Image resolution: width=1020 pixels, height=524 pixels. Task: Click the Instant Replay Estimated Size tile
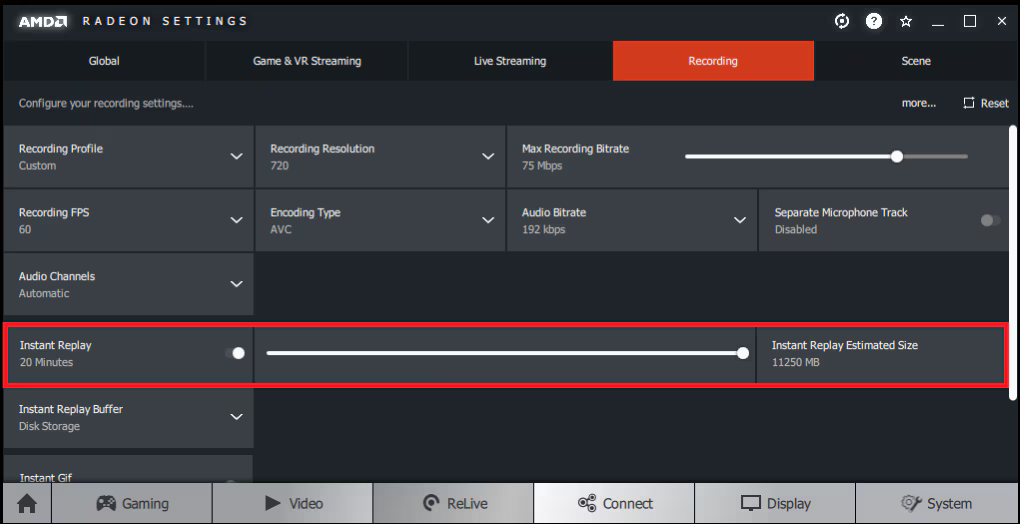(881, 353)
